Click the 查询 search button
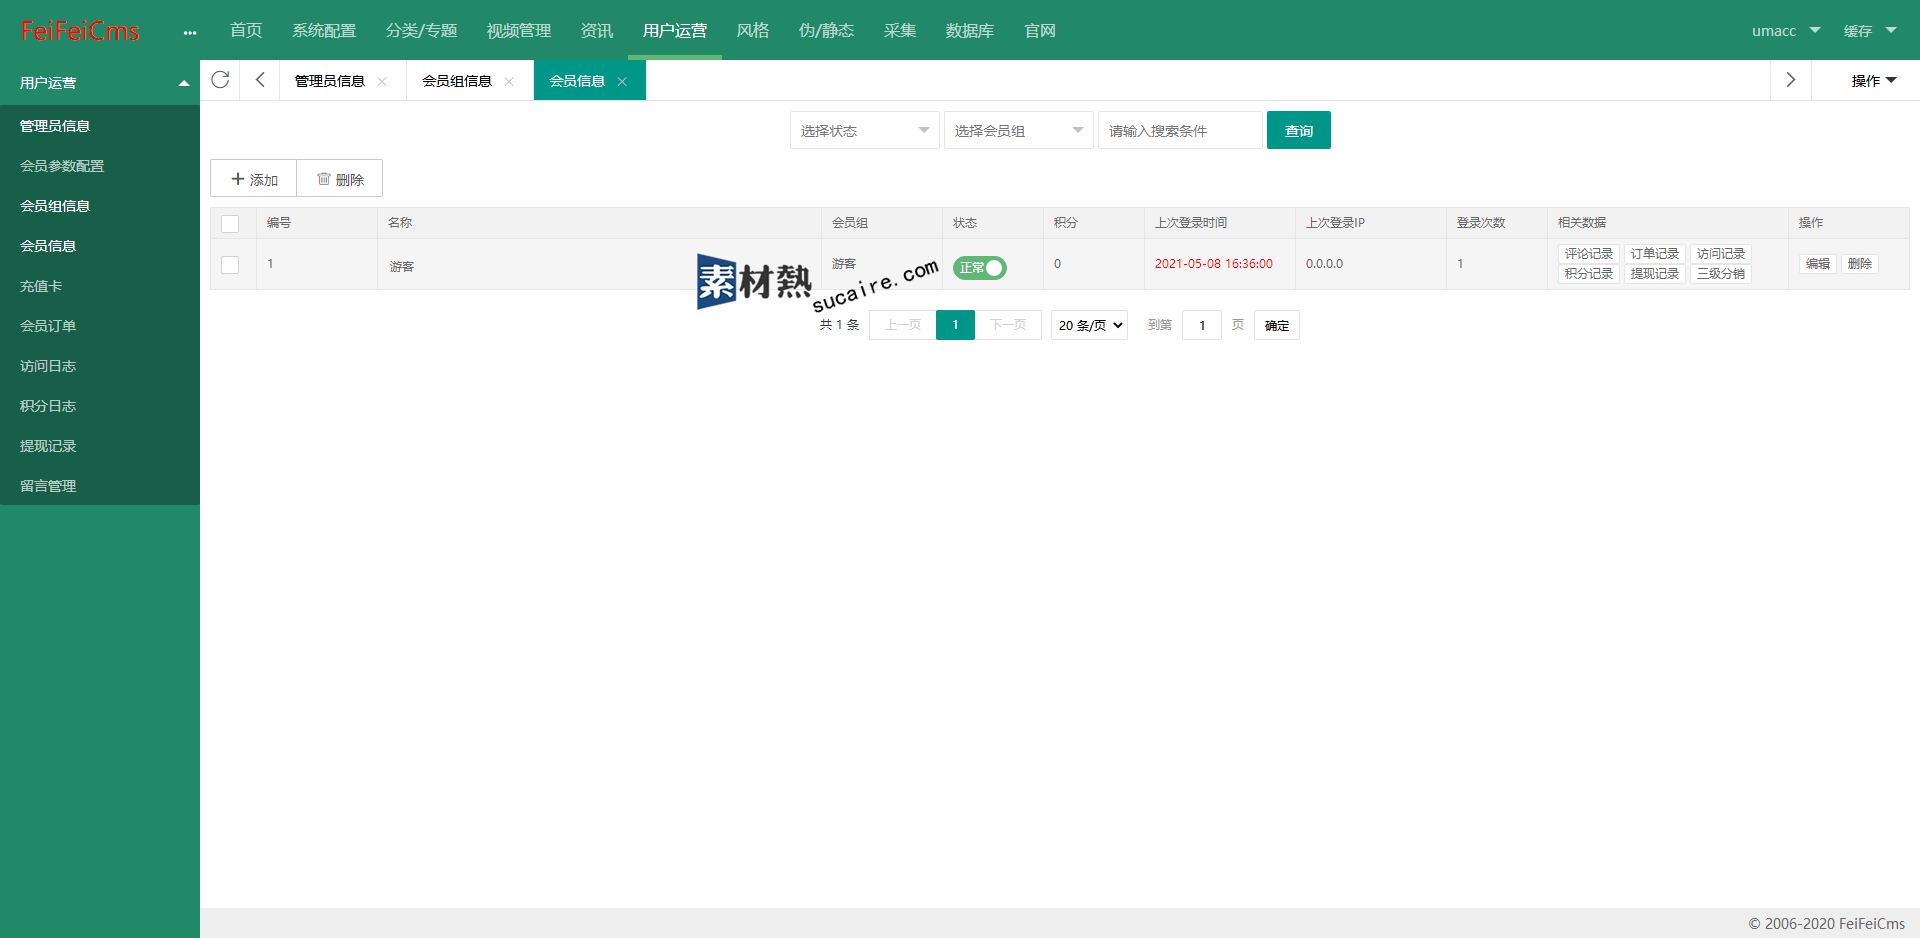 point(1298,131)
